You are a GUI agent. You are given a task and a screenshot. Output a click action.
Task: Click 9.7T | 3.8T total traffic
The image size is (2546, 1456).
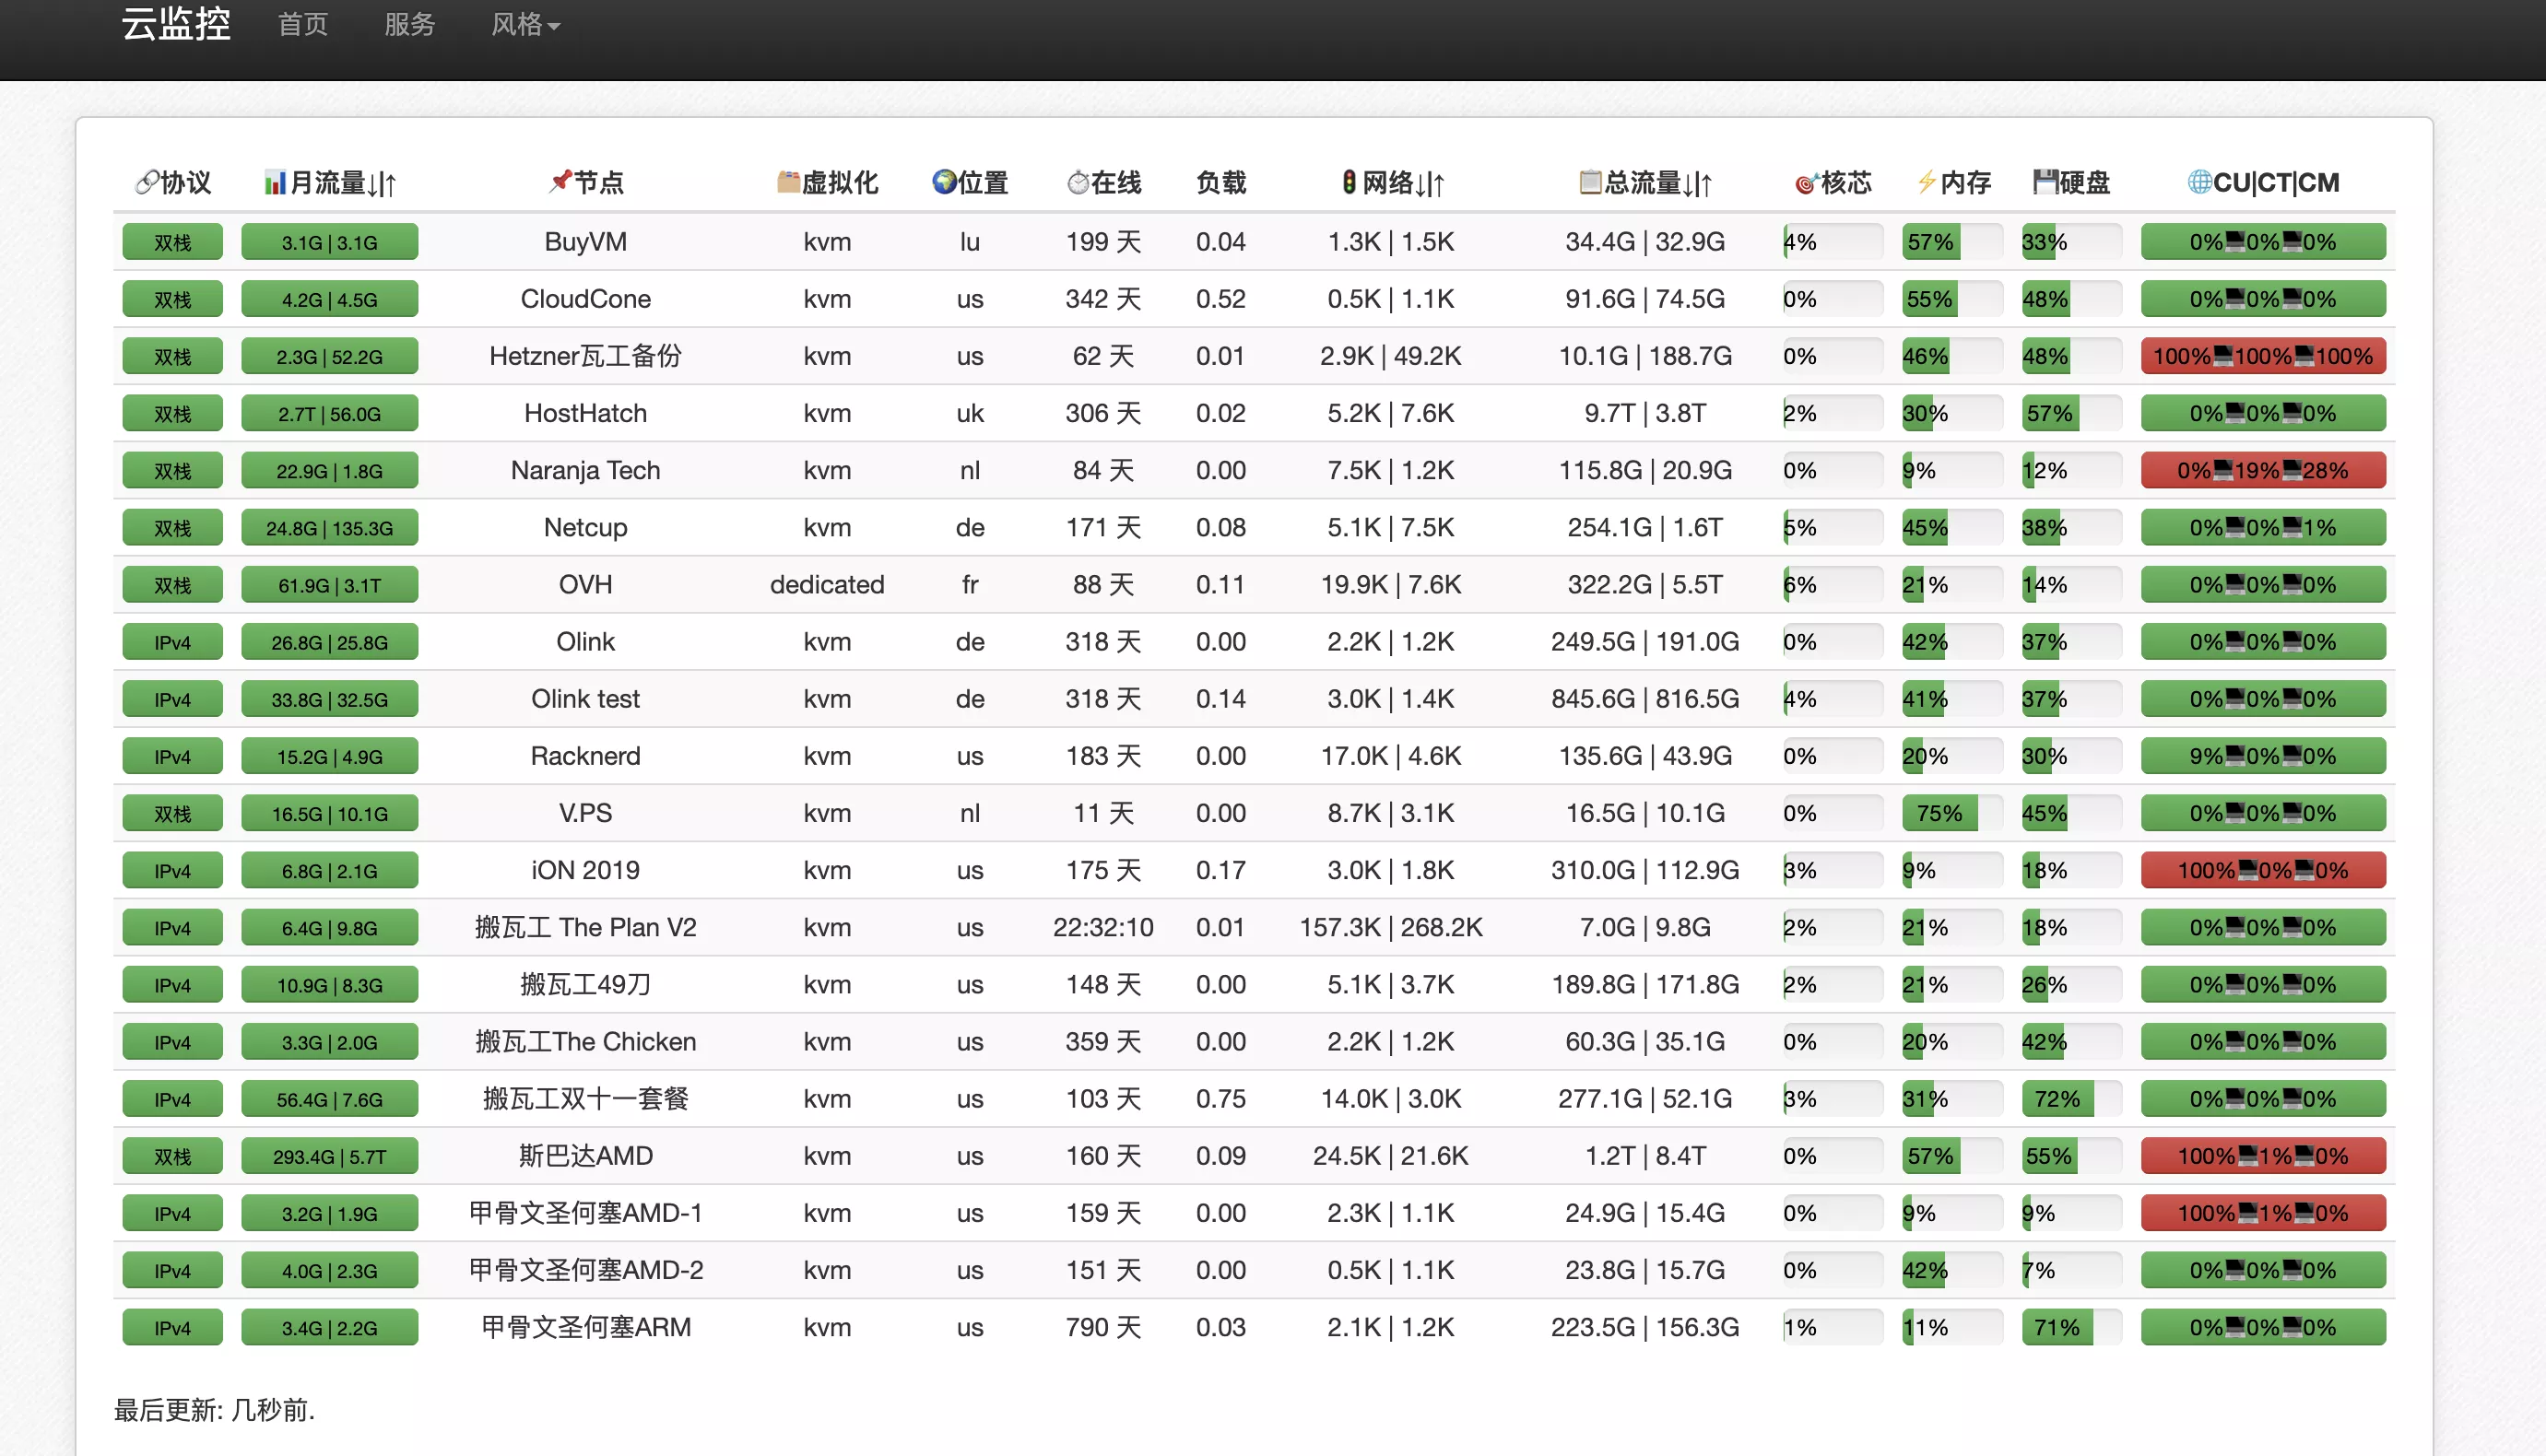[x=1645, y=414]
